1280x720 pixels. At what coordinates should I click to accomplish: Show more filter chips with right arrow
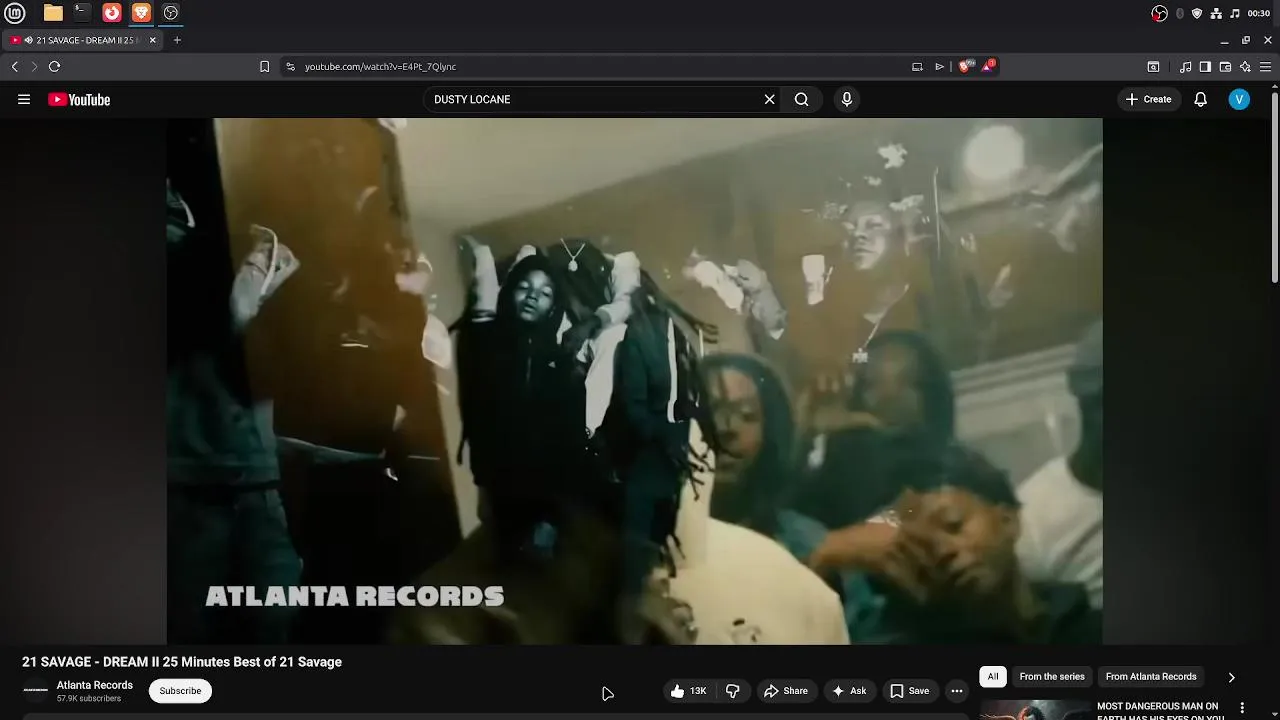tap(1231, 677)
